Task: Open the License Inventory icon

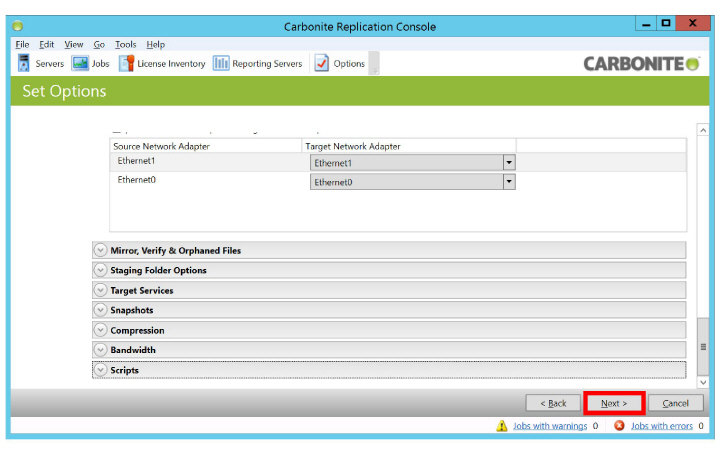Action: coord(126,63)
